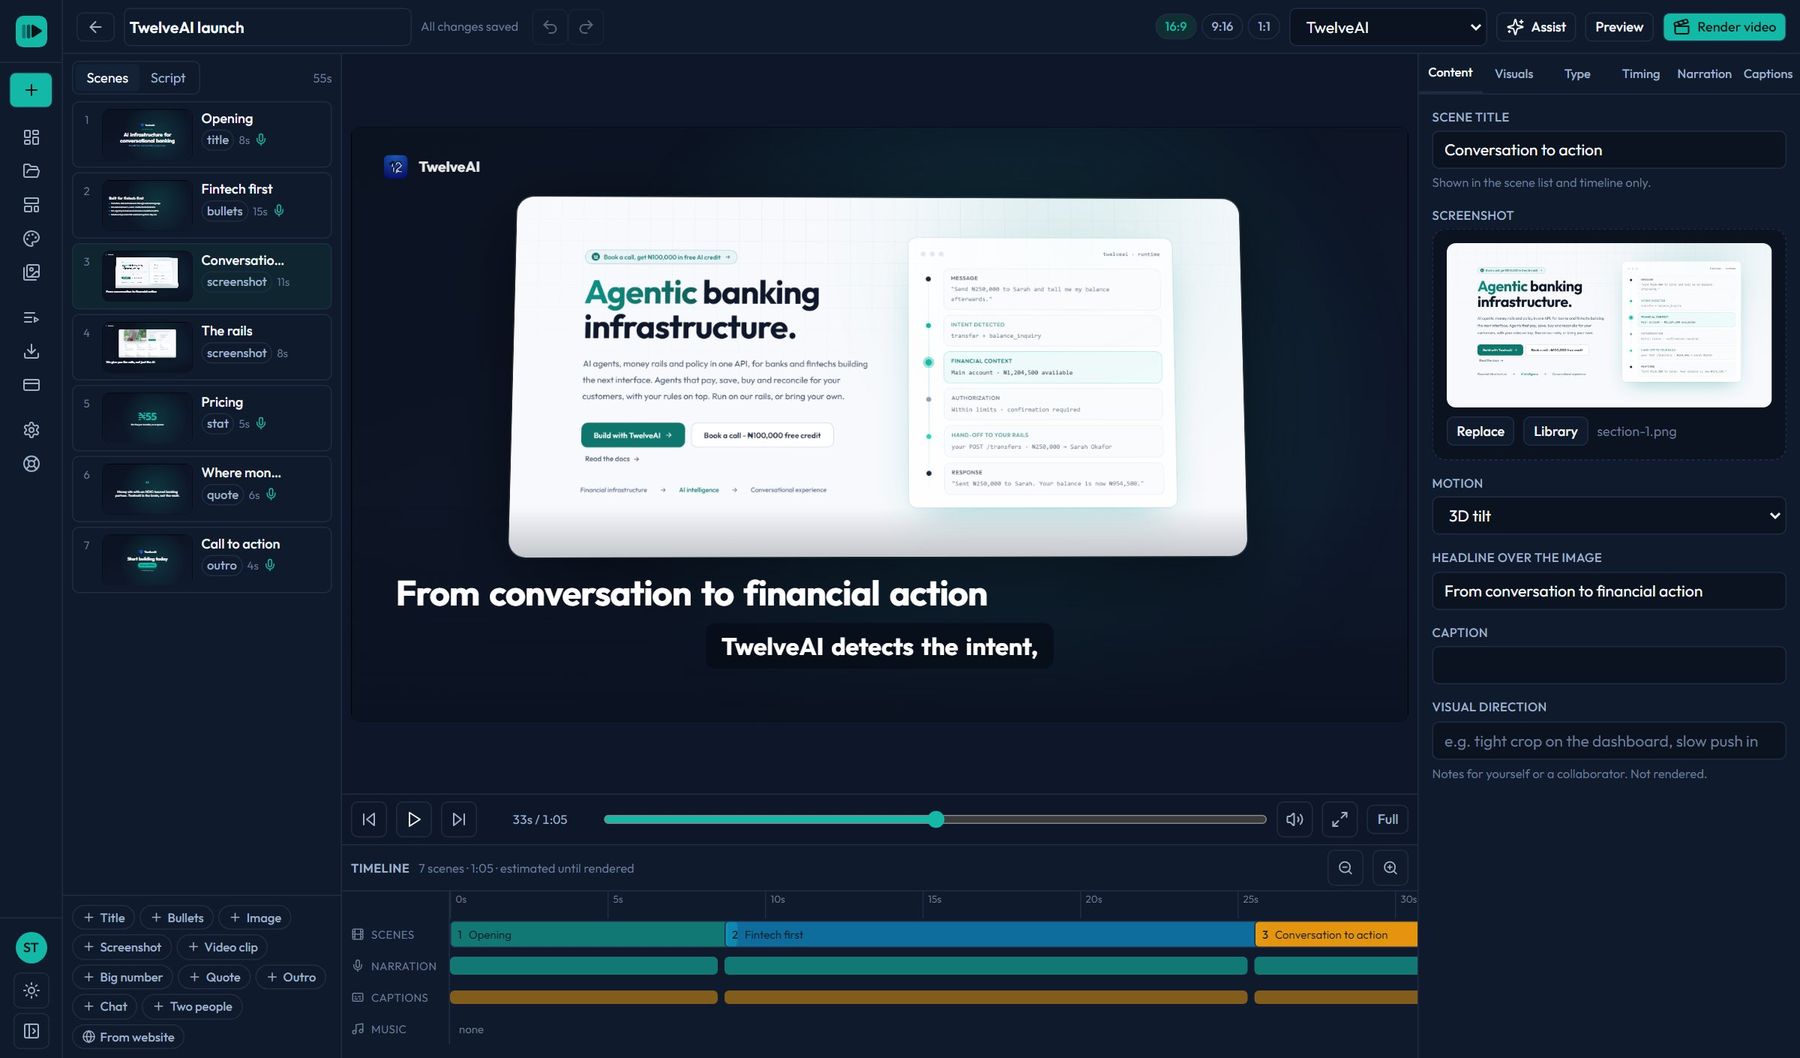Open the color palette icon in sidebar

point(31,239)
